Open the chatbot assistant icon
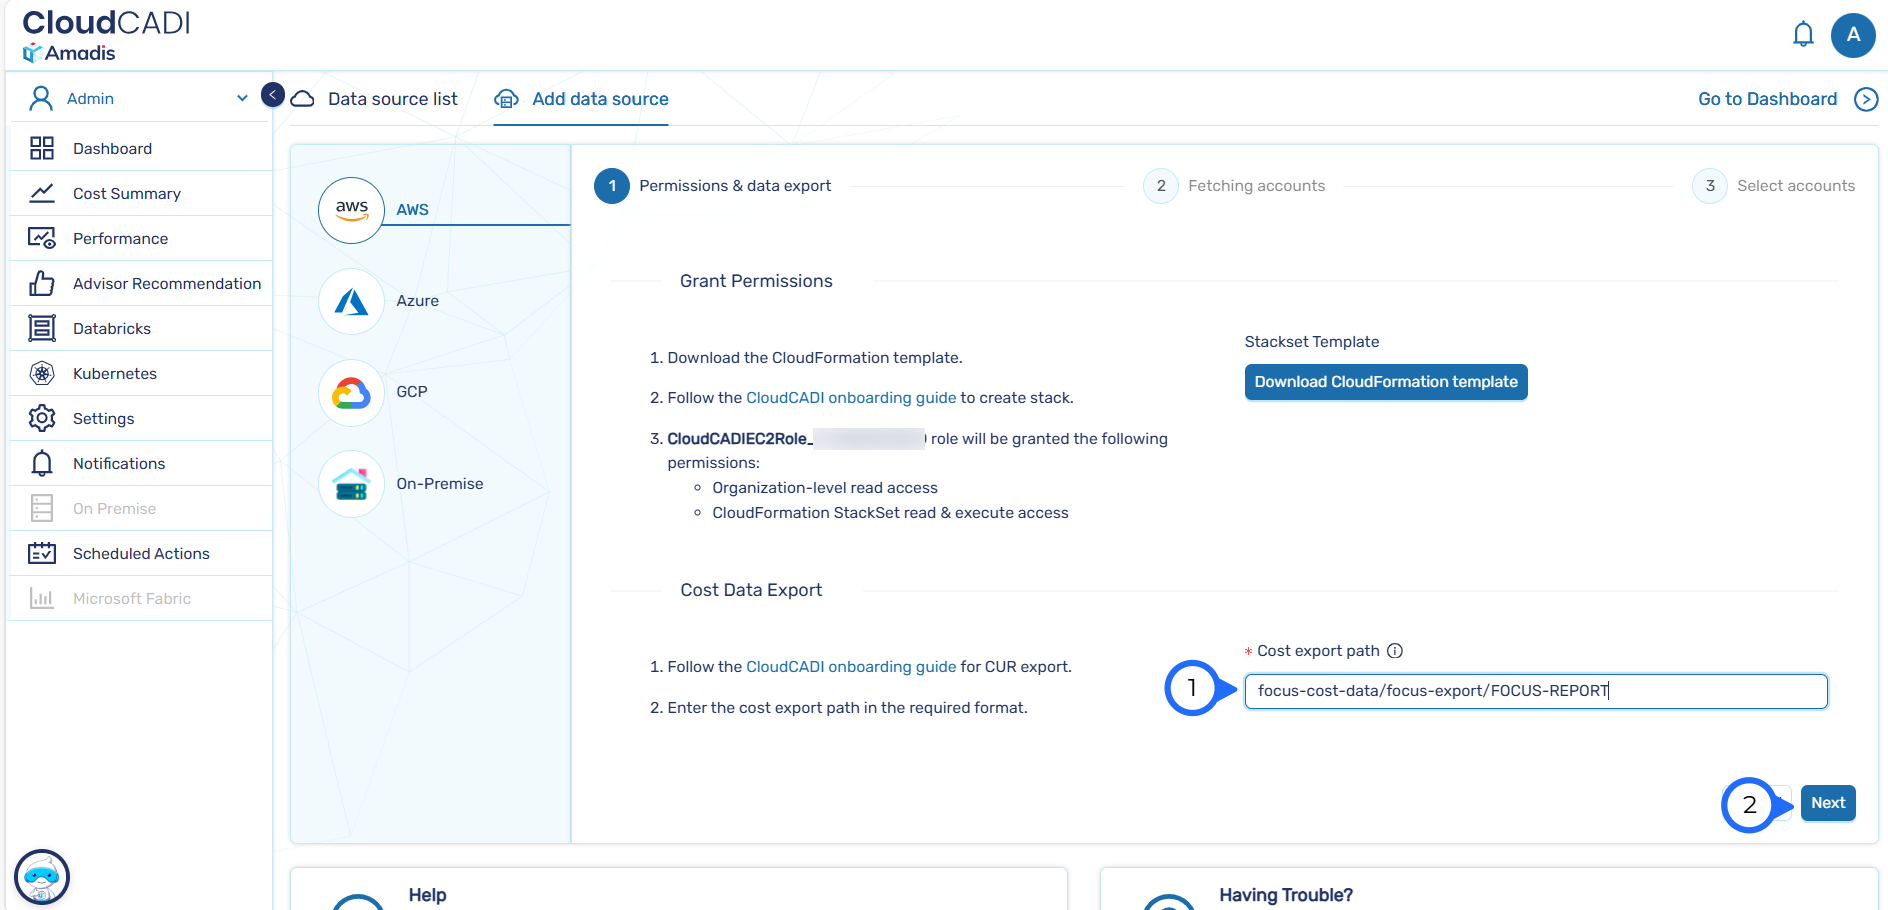1888x910 pixels. pos(42,877)
